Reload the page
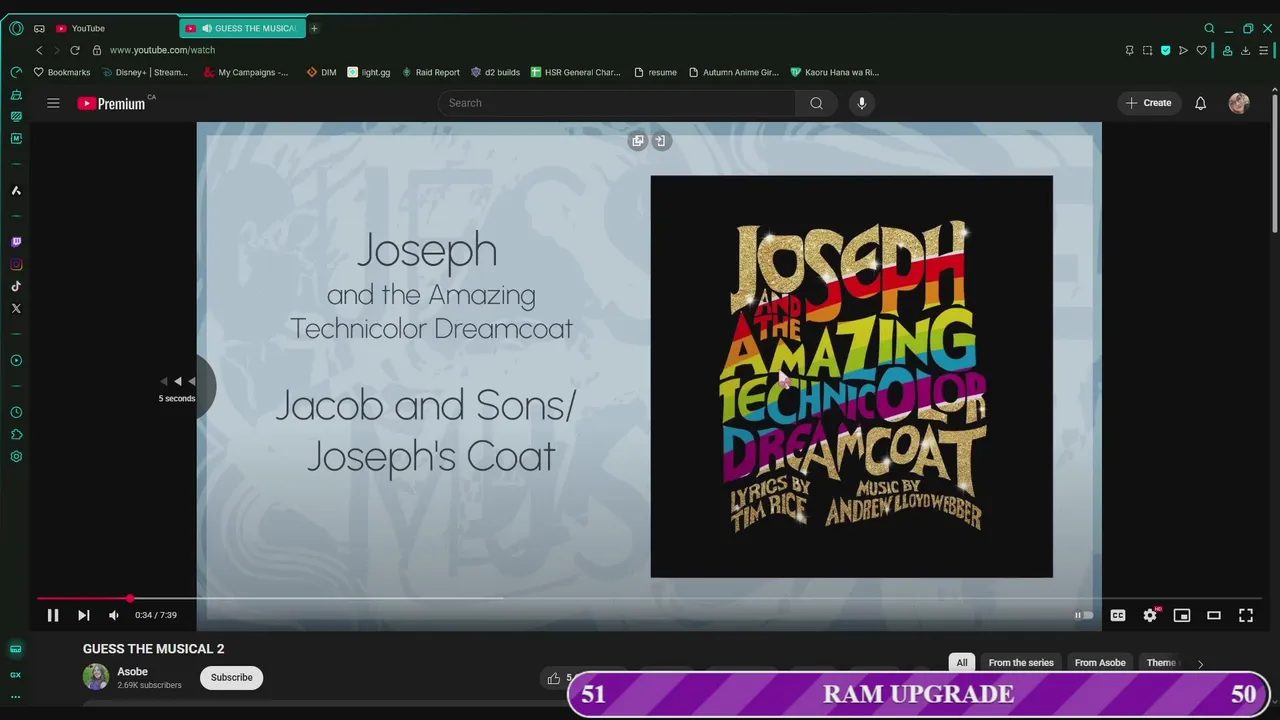Viewport: 1280px width, 720px height. 74,50
